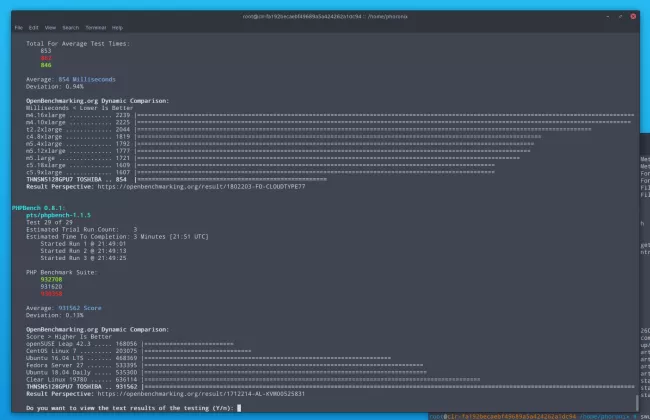
Task: Click the Clear Linux 19780 636114 row
Action: coord(253,379)
